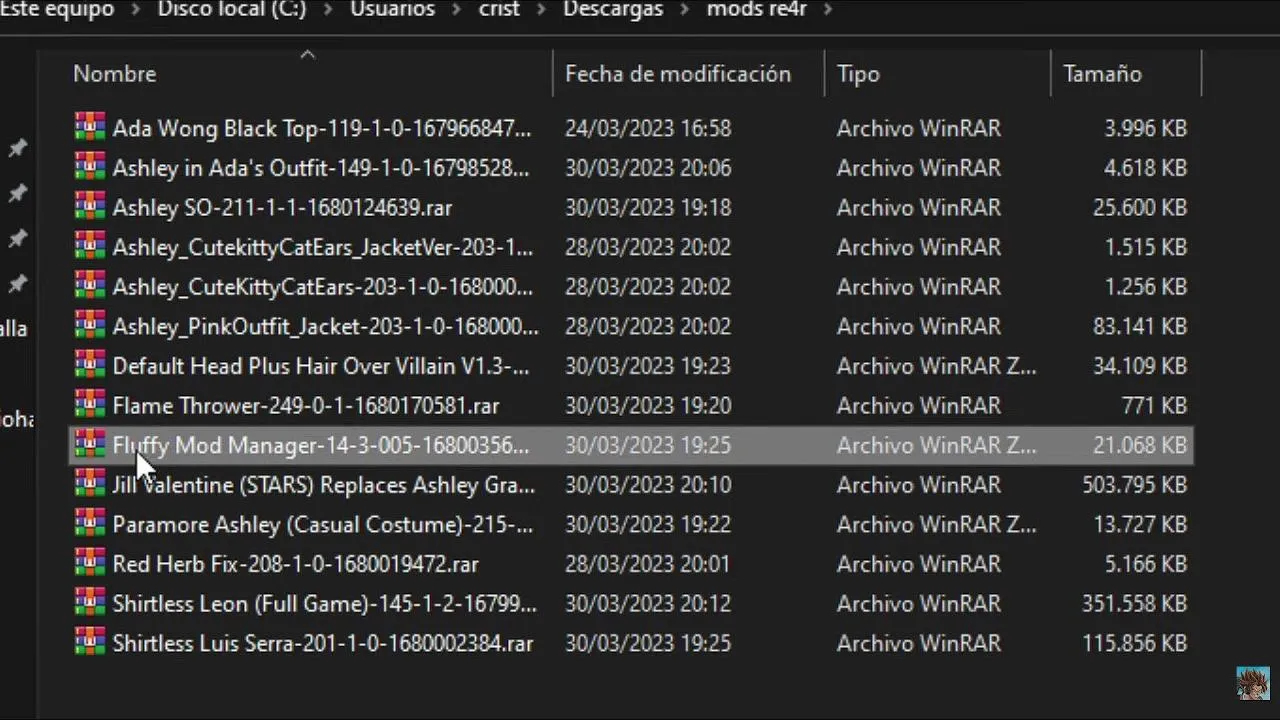Click the icon of Ashley_CuteKittyCatEars_JacketVer file

(89, 246)
